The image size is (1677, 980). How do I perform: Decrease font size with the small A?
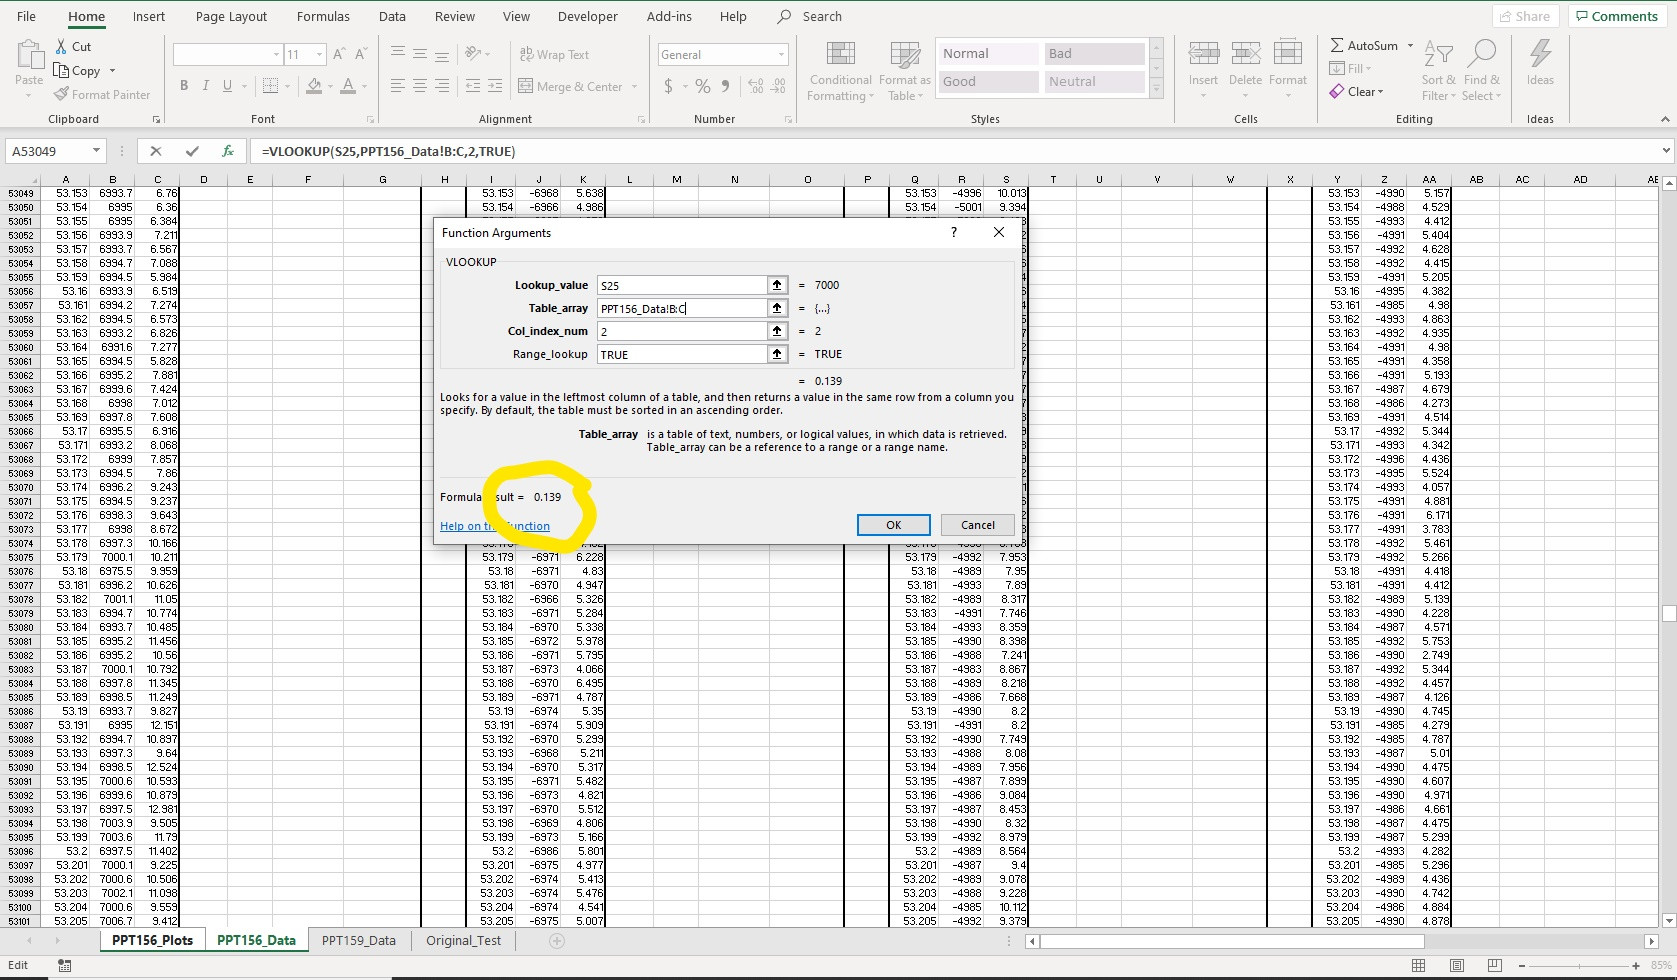pos(361,54)
